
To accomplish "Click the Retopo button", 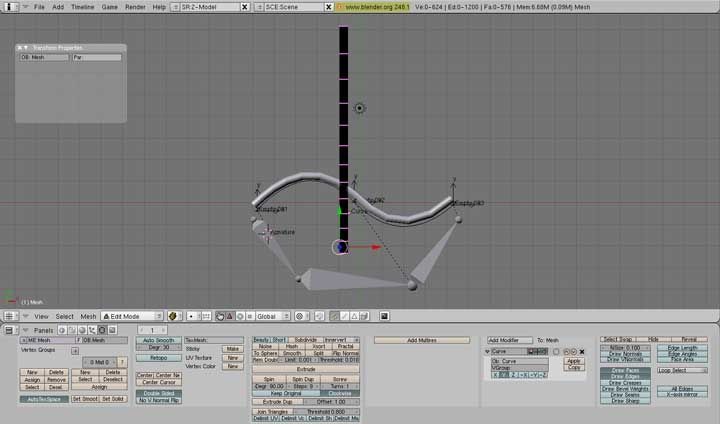I will pos(158,357).
